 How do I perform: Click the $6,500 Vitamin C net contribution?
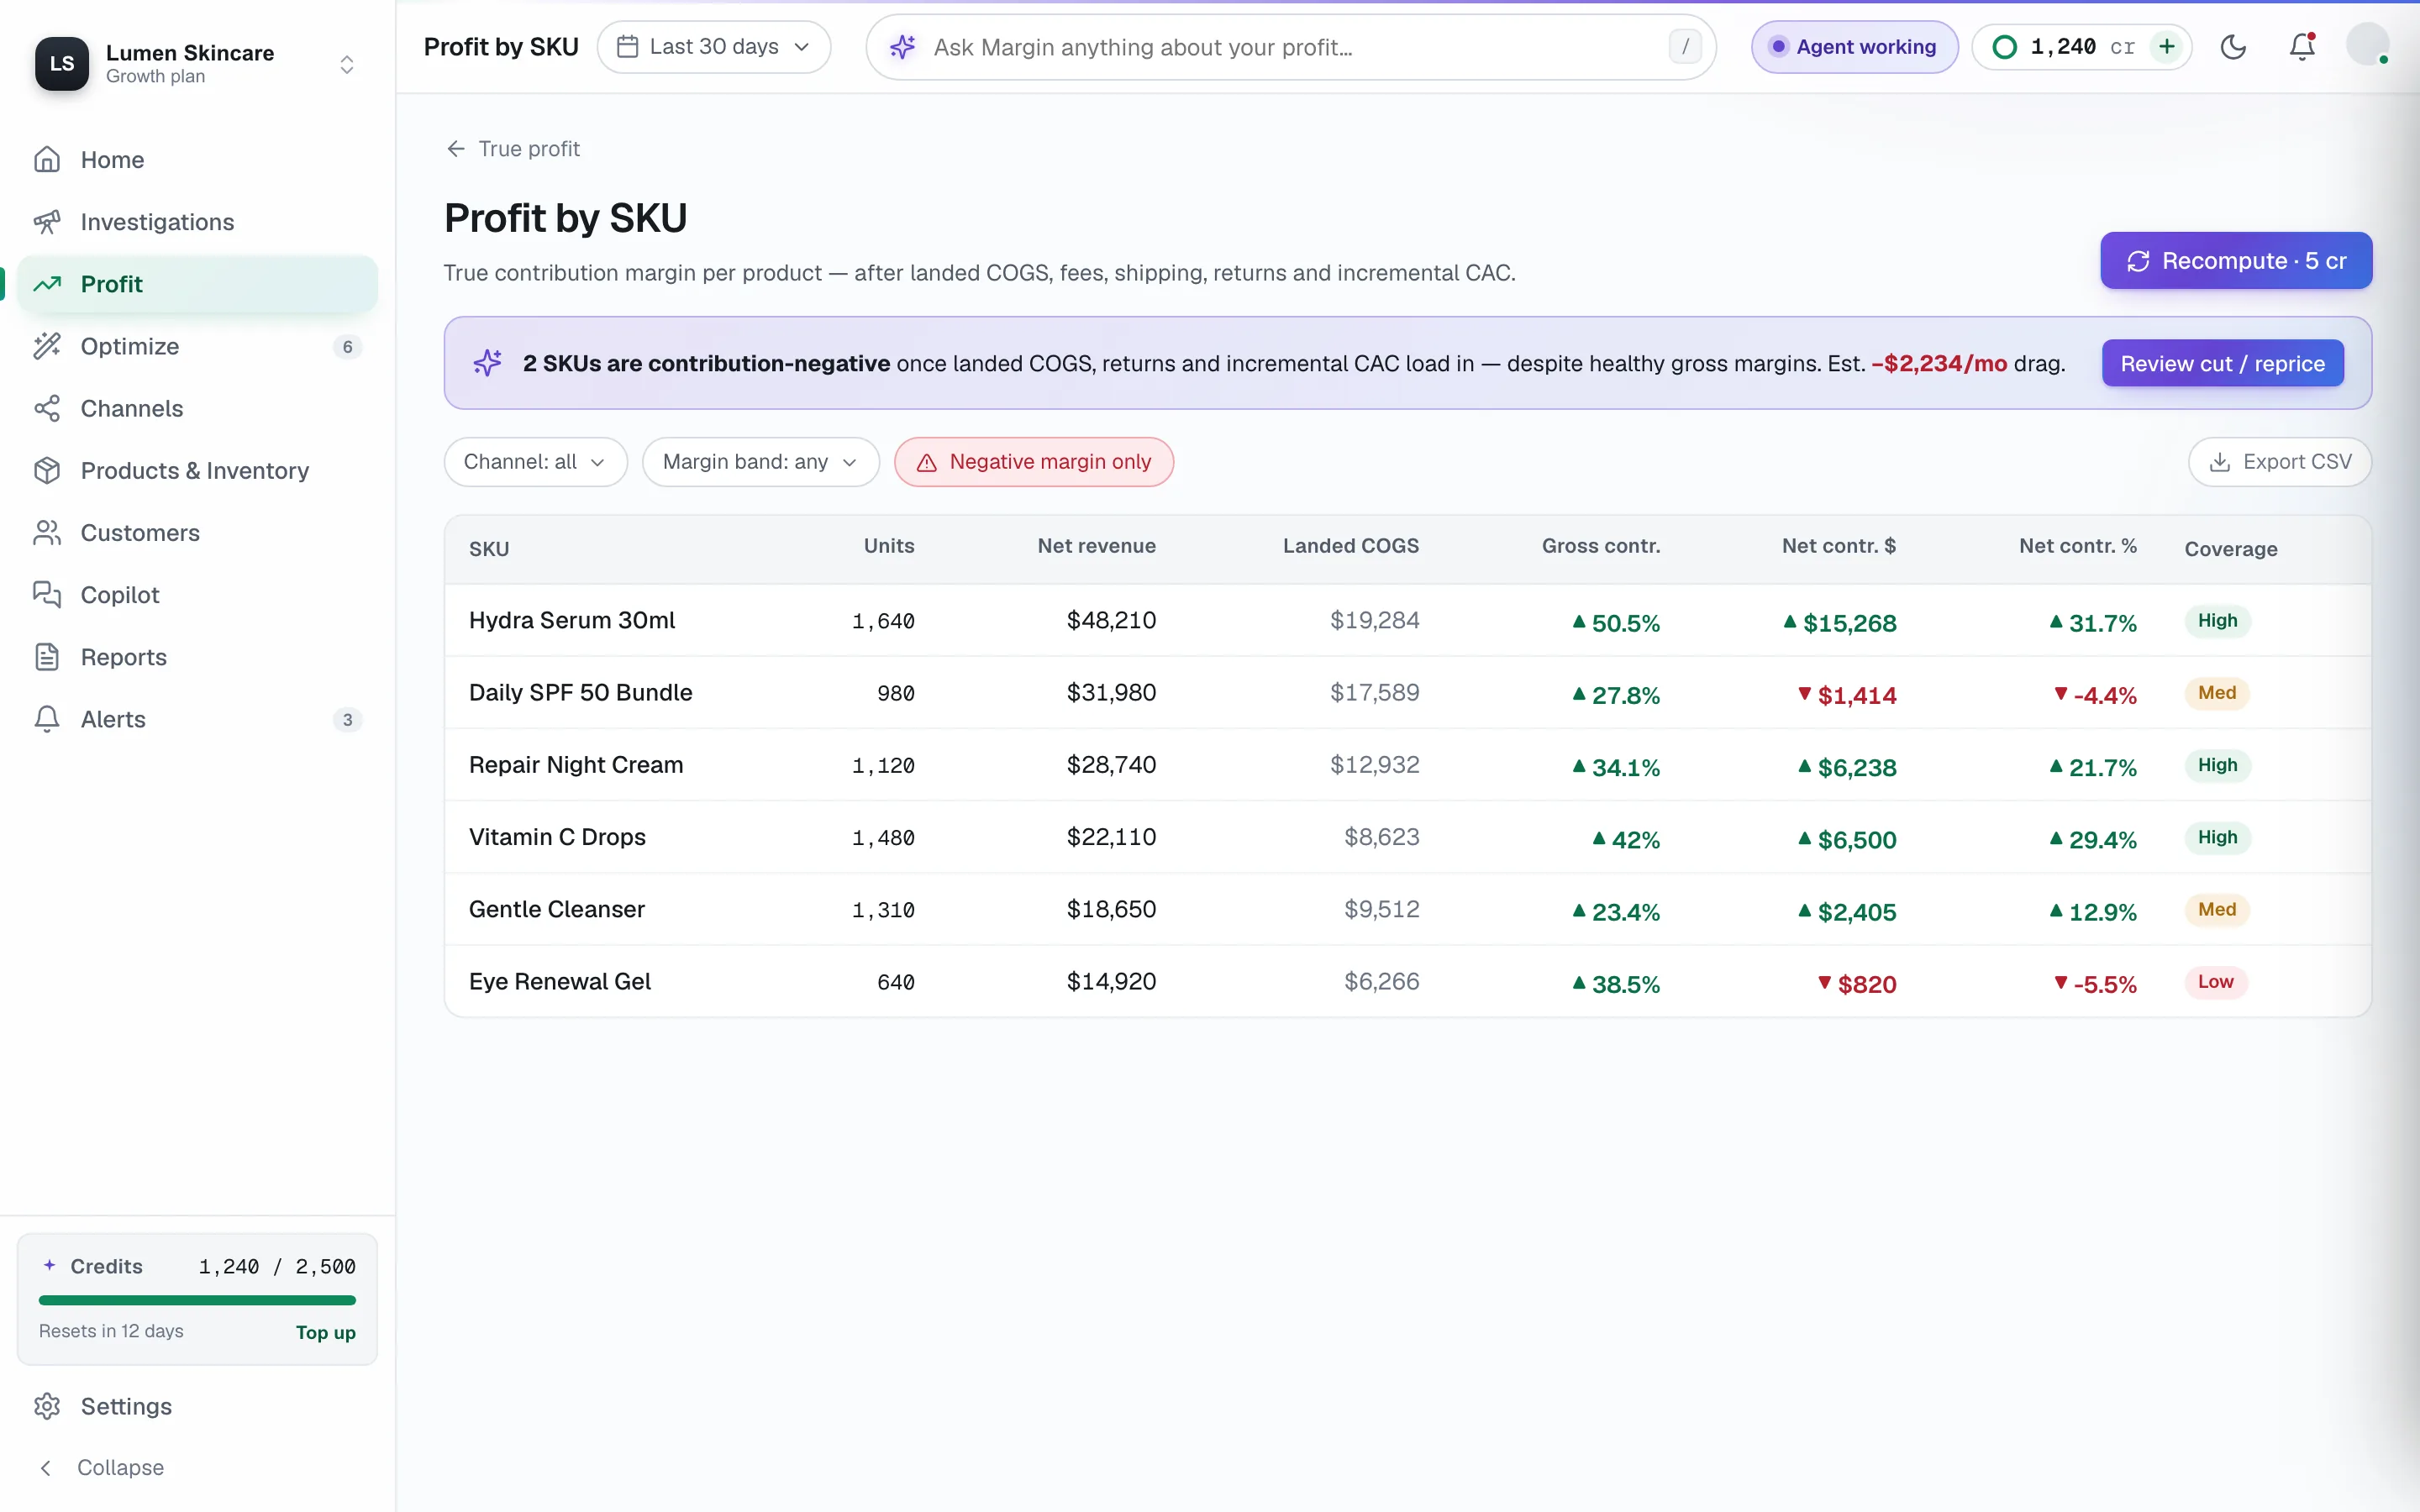pyautogui.click(x=1847, y=839)
